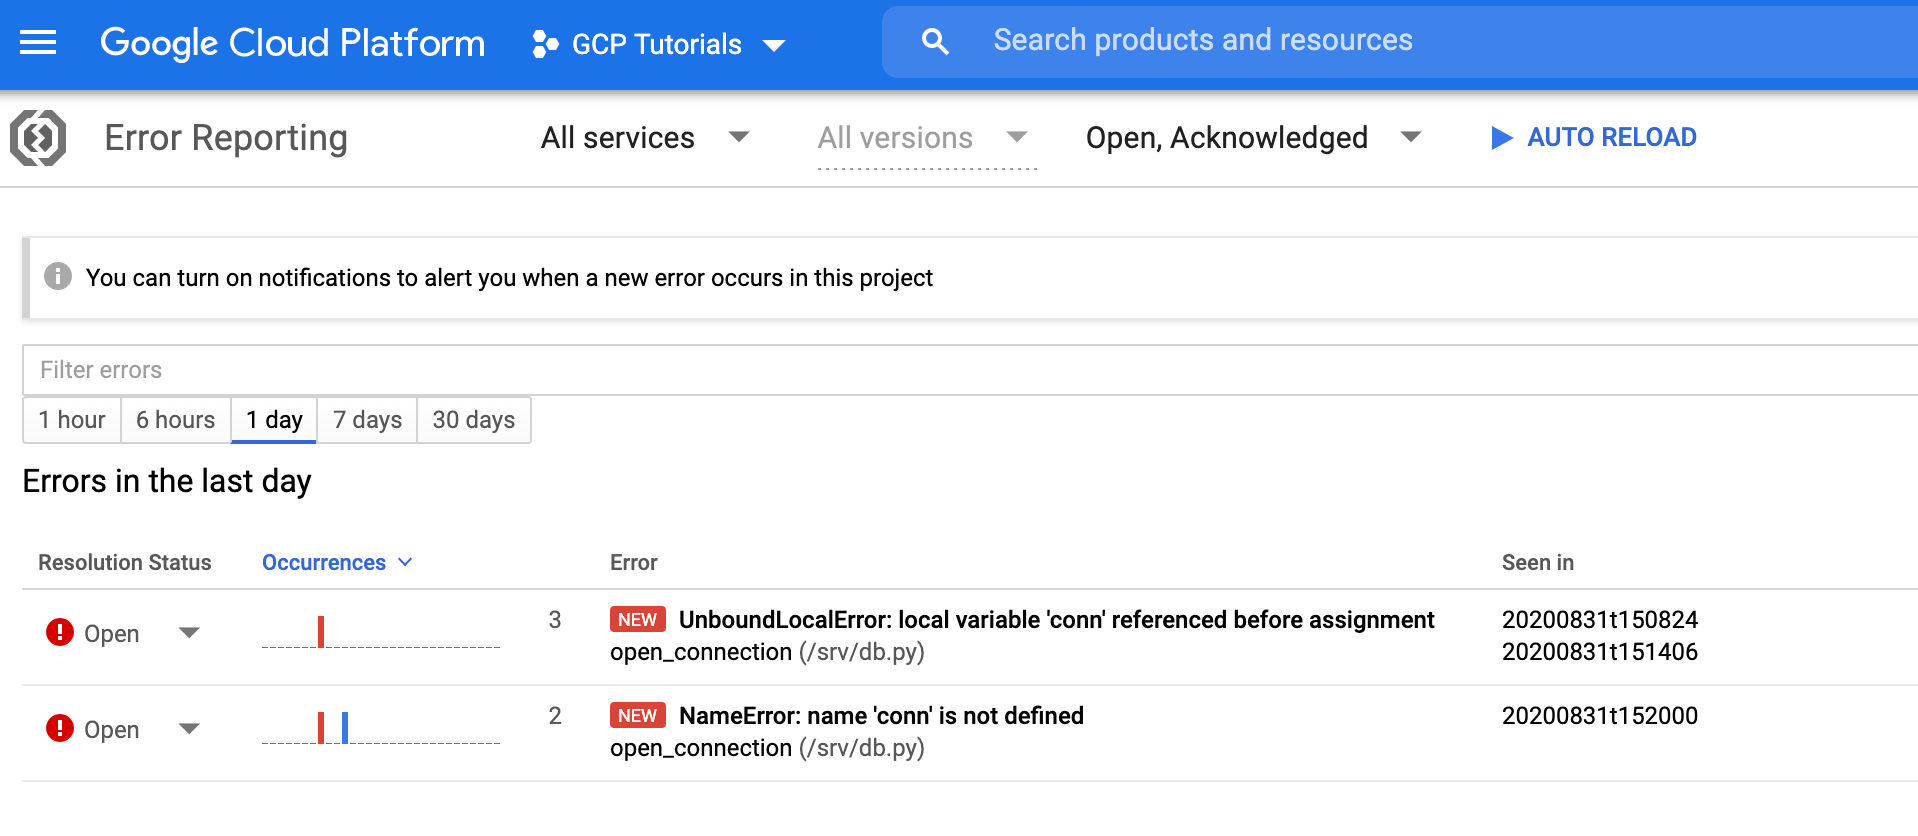1918x836 pixels.
Task: Click the Error Reporting page title
Action: point(226,138)
